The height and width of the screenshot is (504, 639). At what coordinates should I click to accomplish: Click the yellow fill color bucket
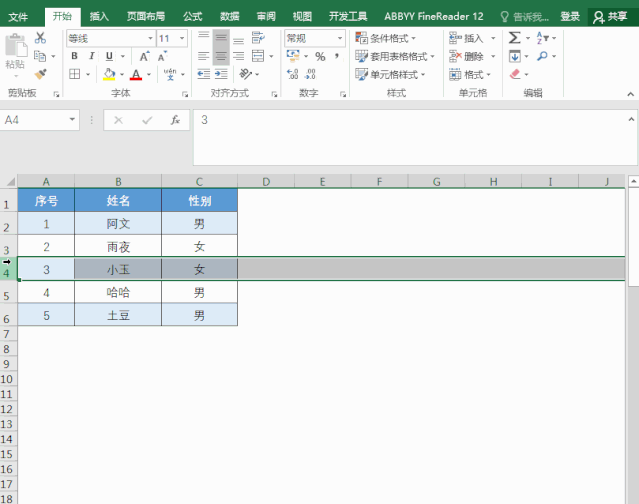(108, 74)
